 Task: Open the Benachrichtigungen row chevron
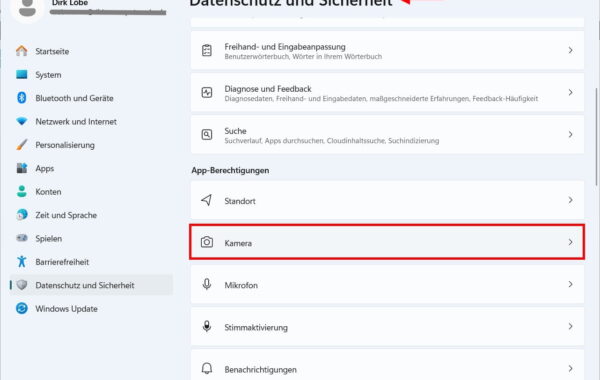[x=571, y=368]
